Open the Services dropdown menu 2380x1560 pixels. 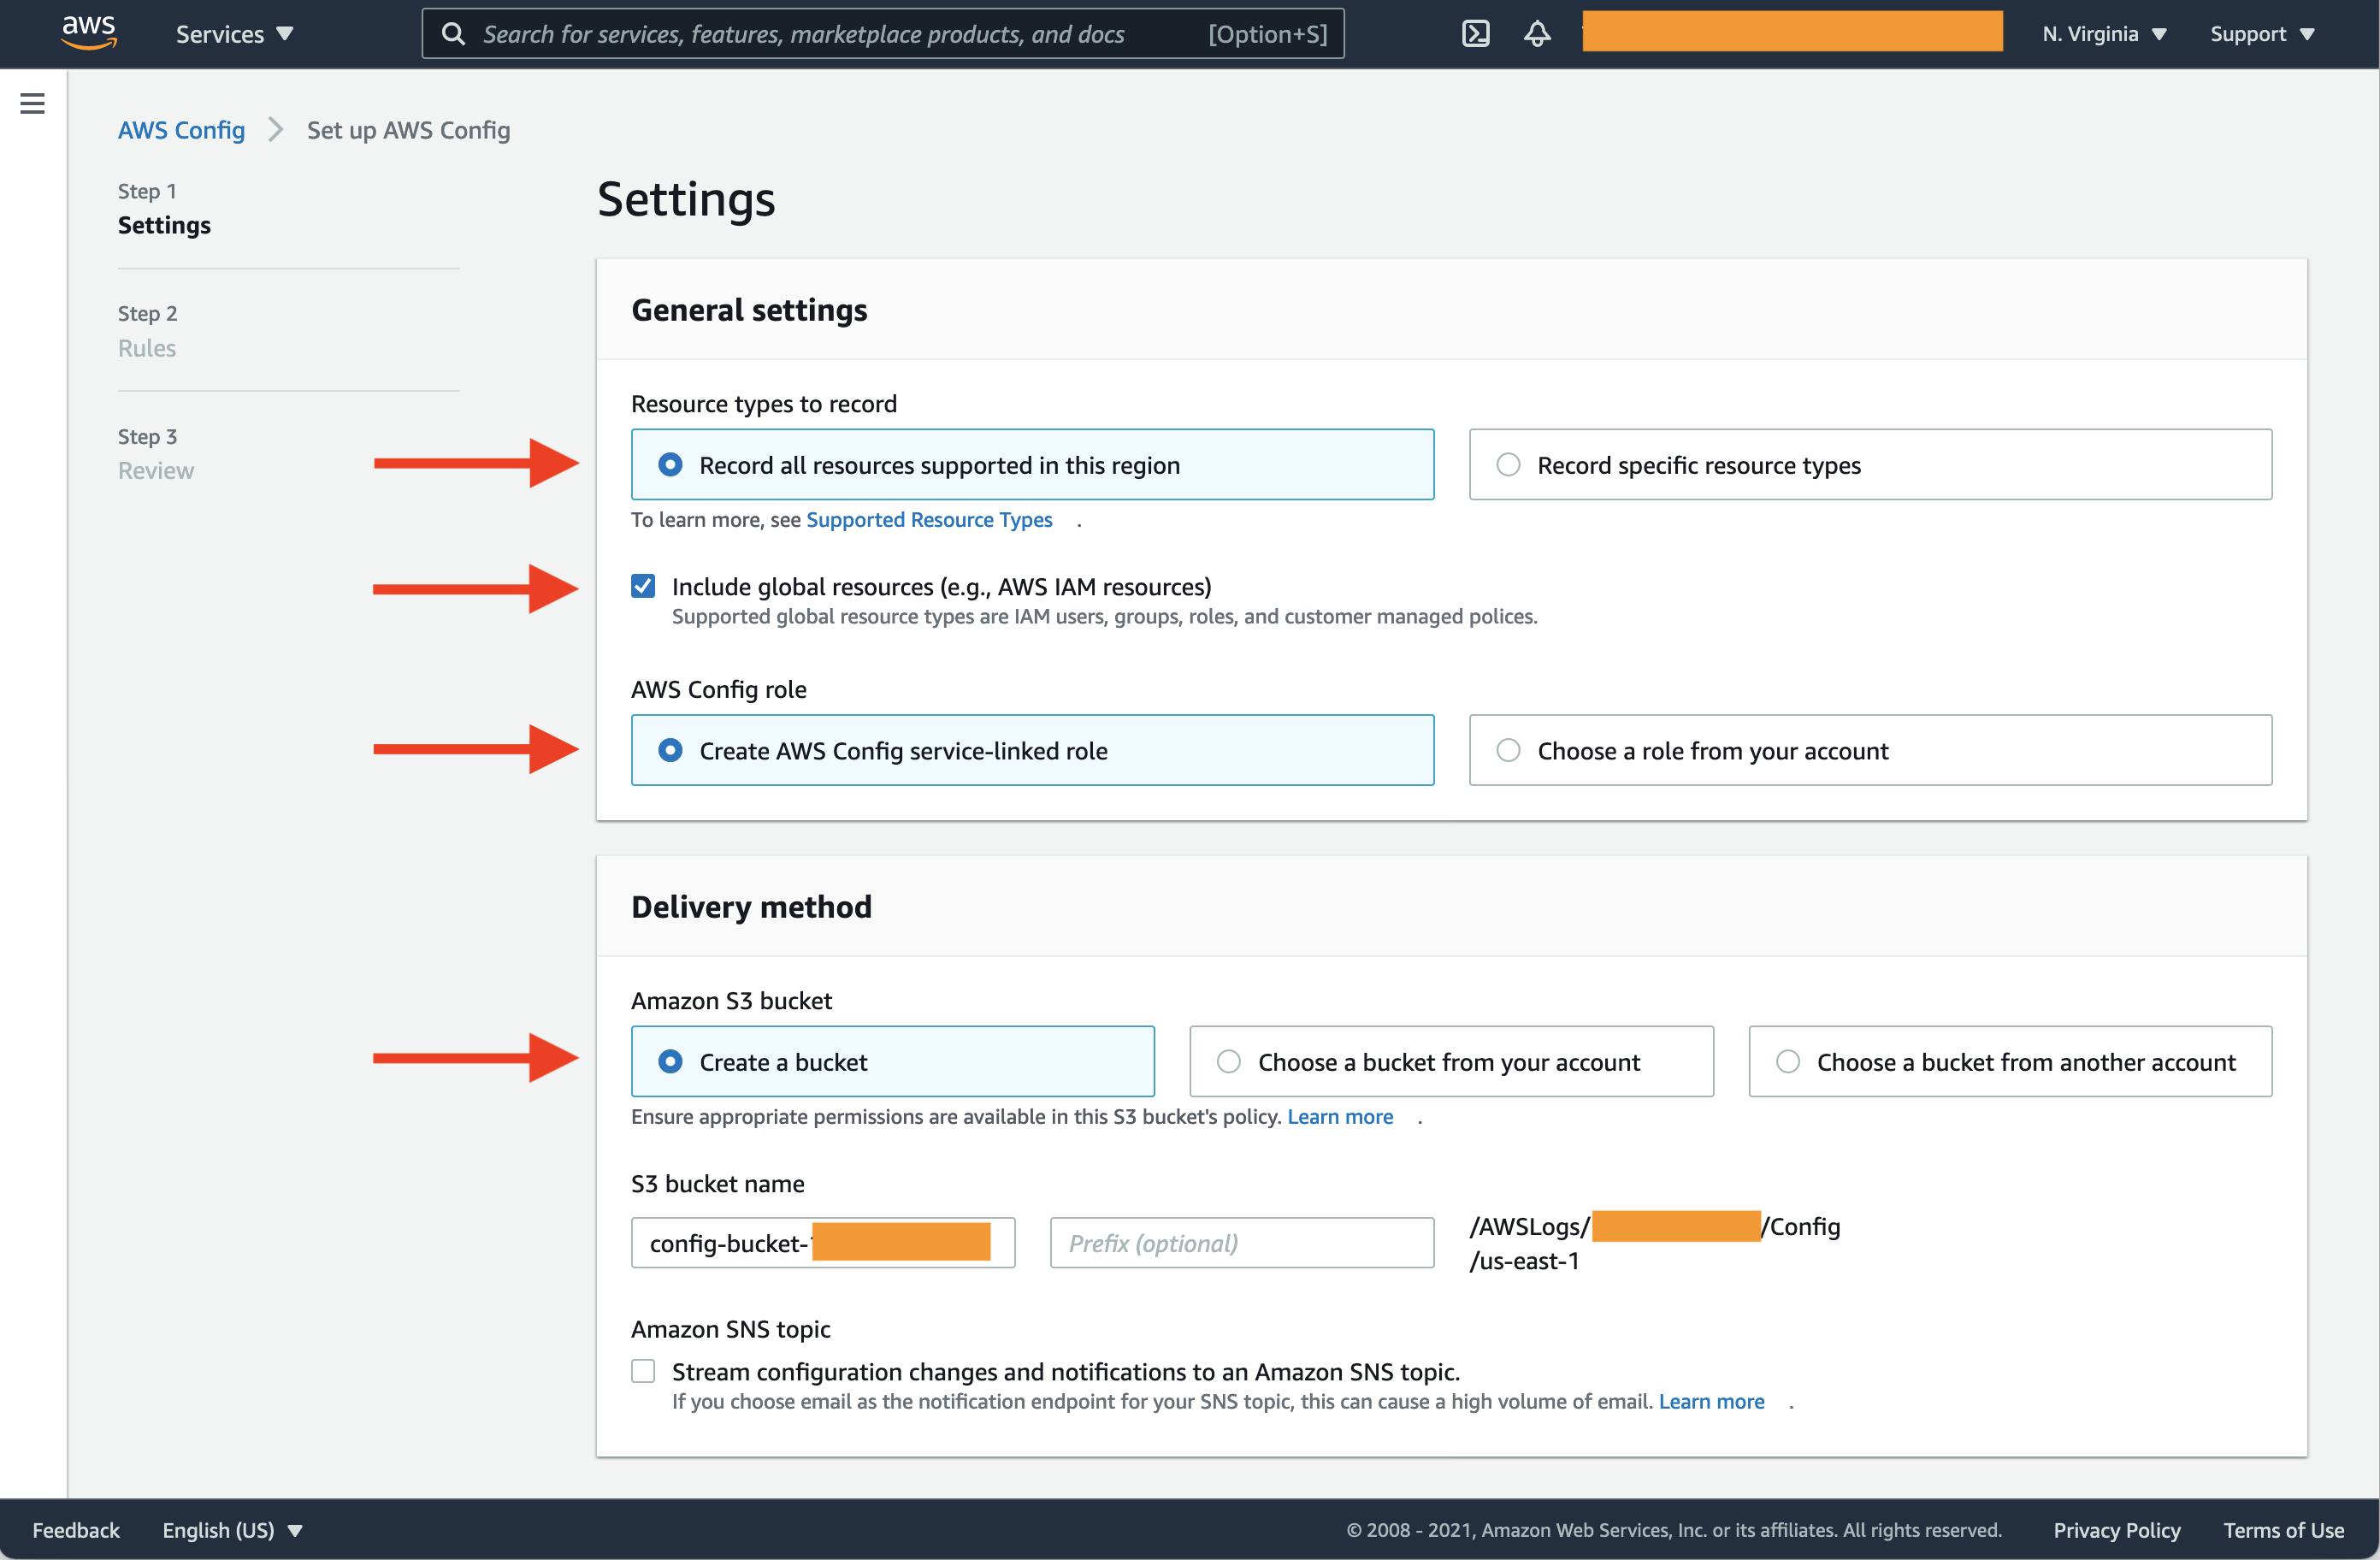coord(235,34)
